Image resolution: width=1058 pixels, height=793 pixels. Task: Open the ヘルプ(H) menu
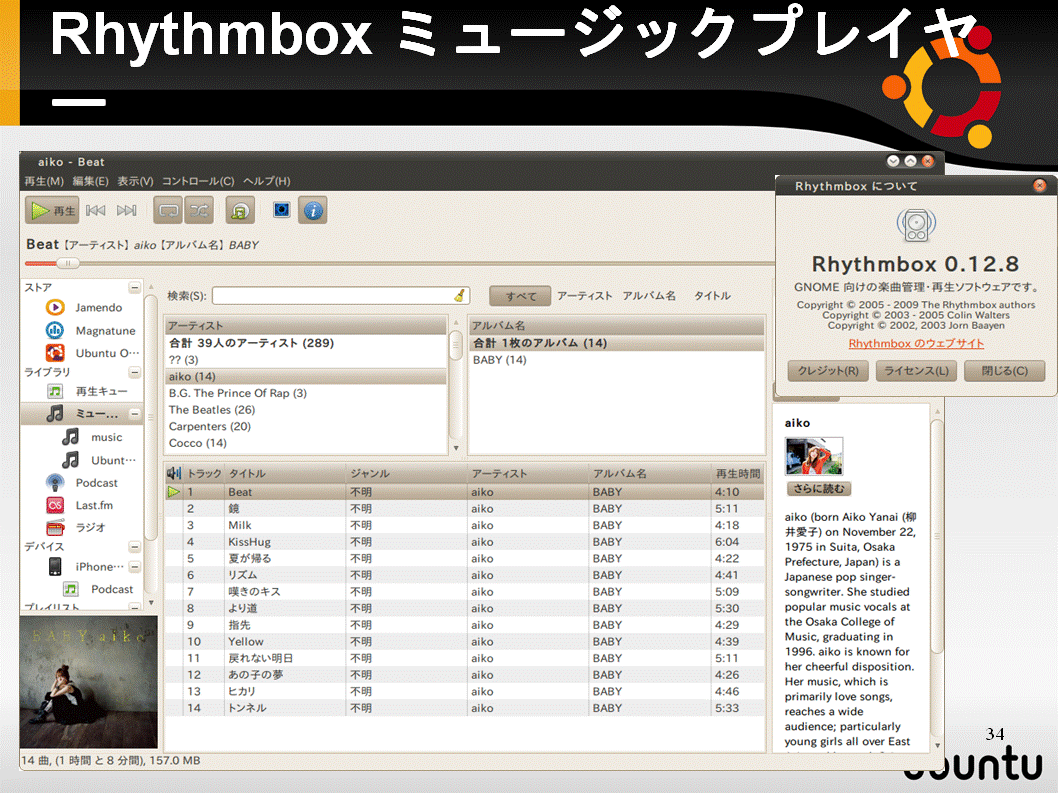[x=267, y=181]
